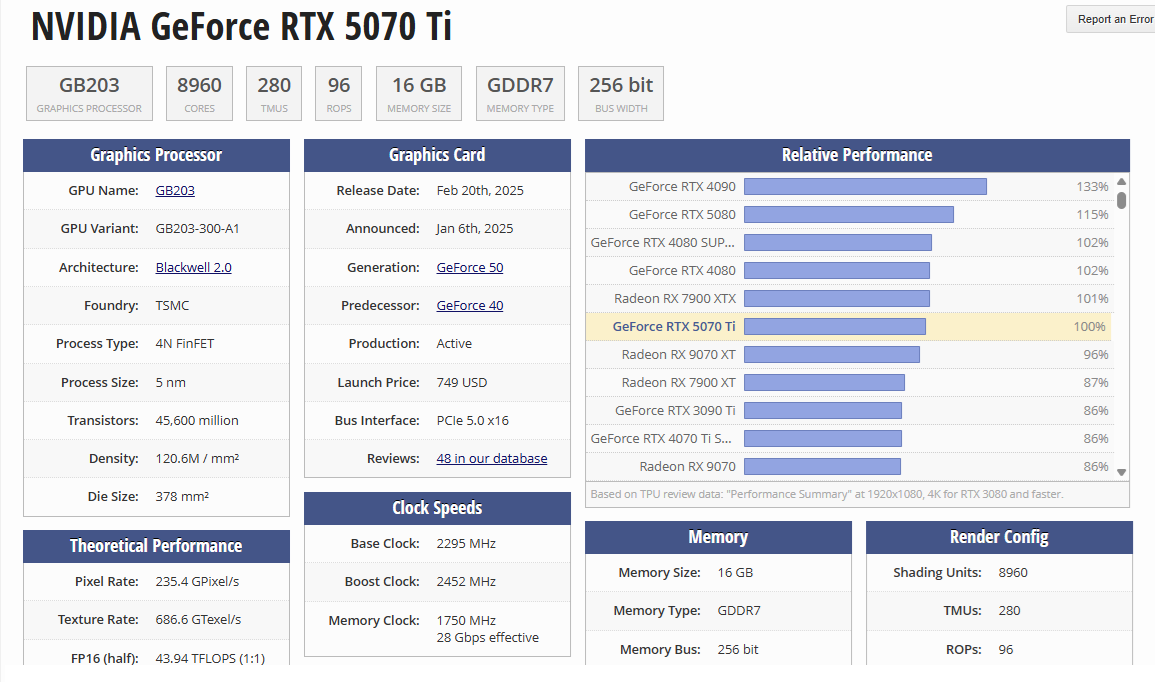Click the RTX 5070 Ti 100% performance bar
The height and width of the screenshot is (682, 1155).
835,326
